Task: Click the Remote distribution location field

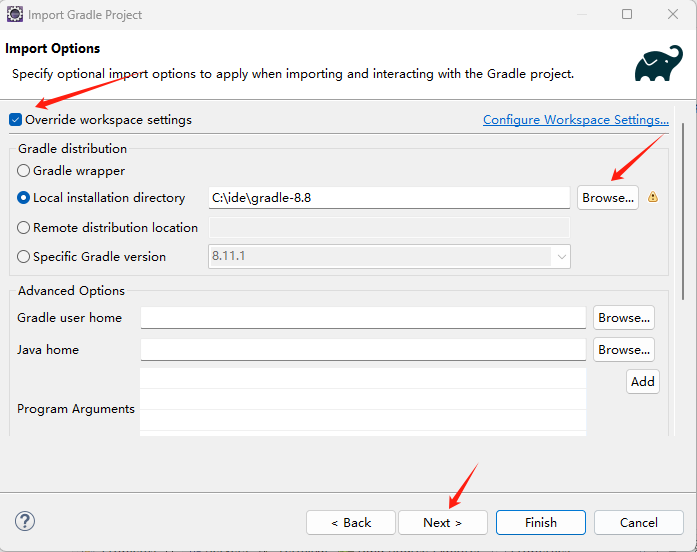Action: tap(389, 228)
